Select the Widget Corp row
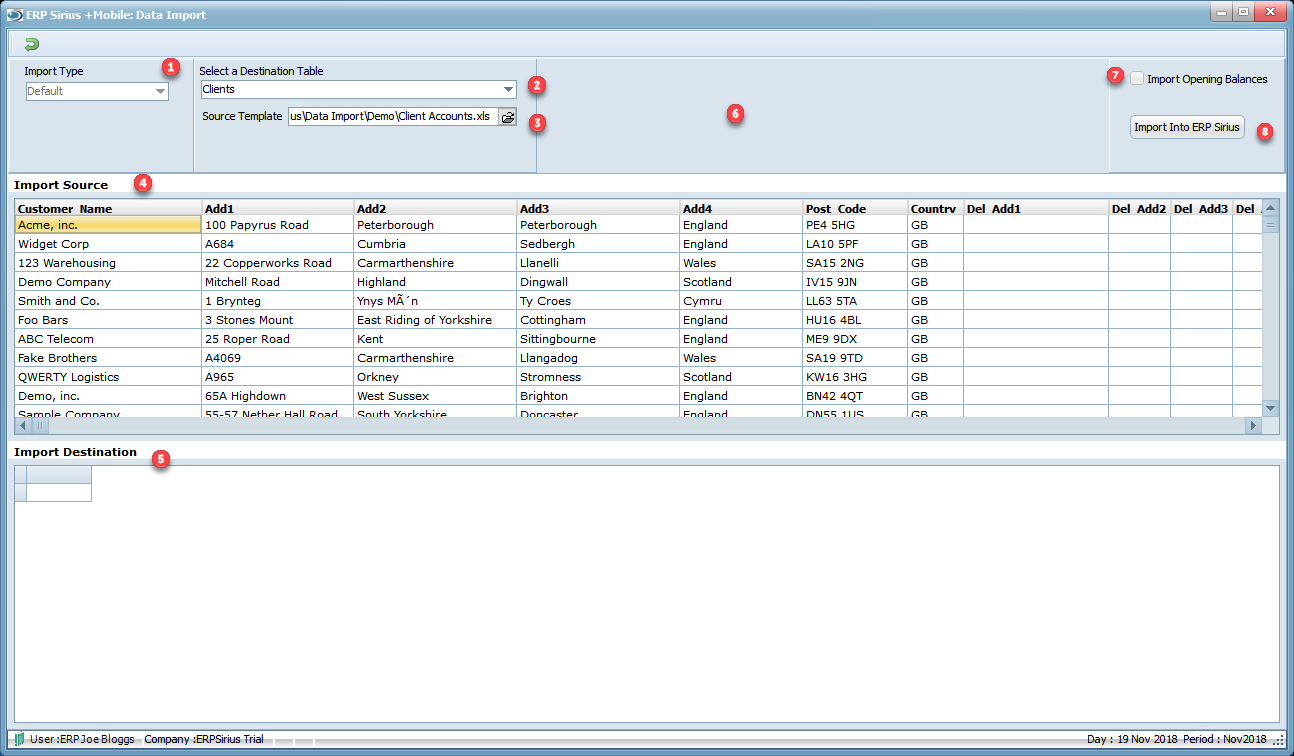Screen dimensions: 1294x756 (x=108, y=244)
